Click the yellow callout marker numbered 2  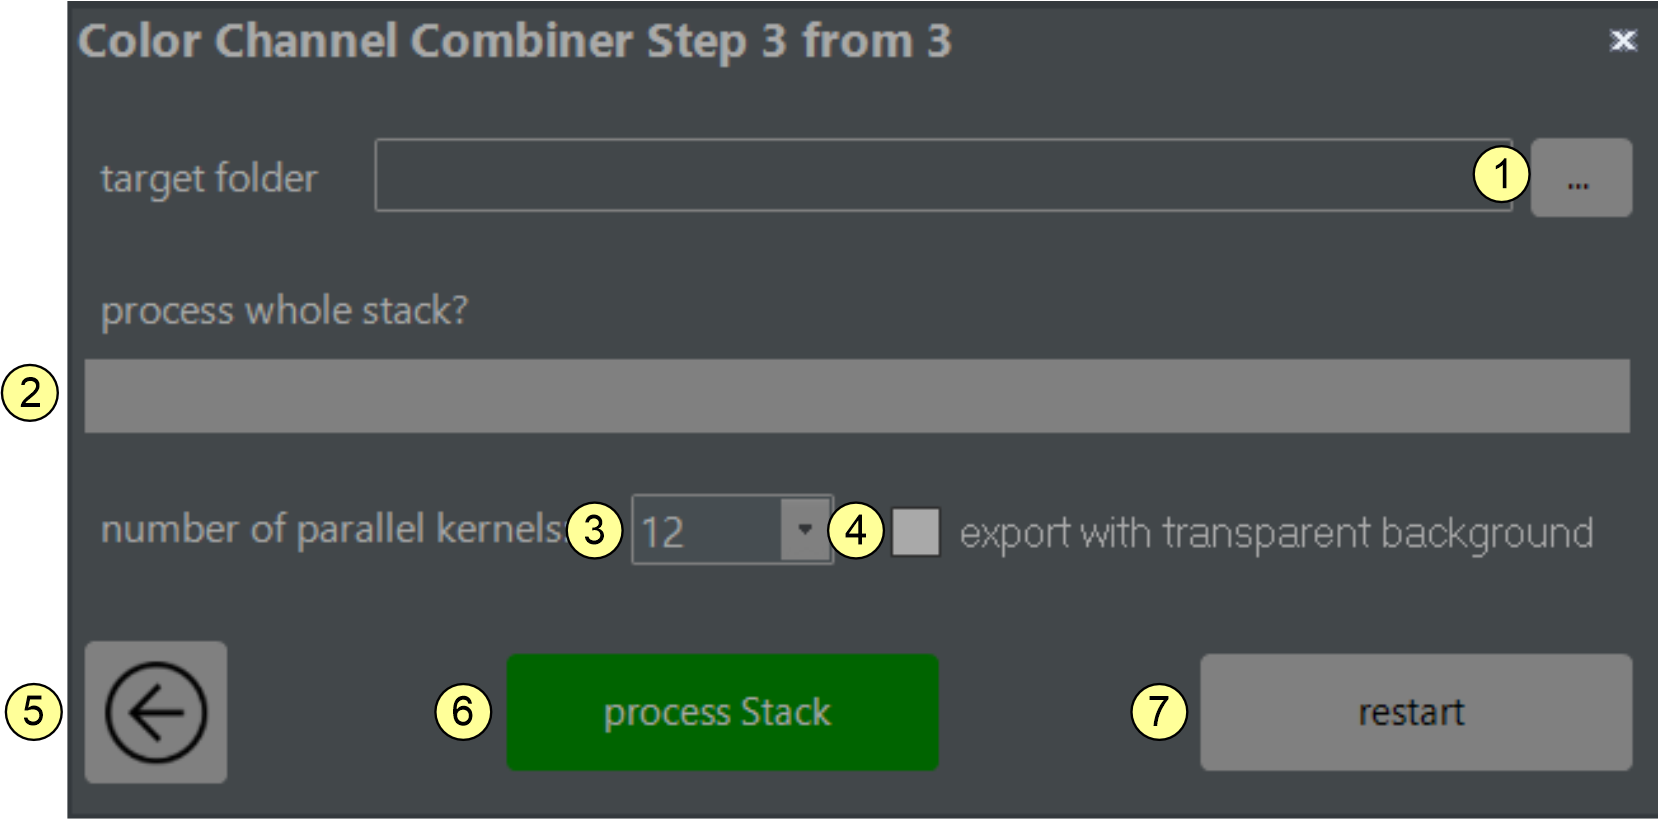tap(30, 392)
